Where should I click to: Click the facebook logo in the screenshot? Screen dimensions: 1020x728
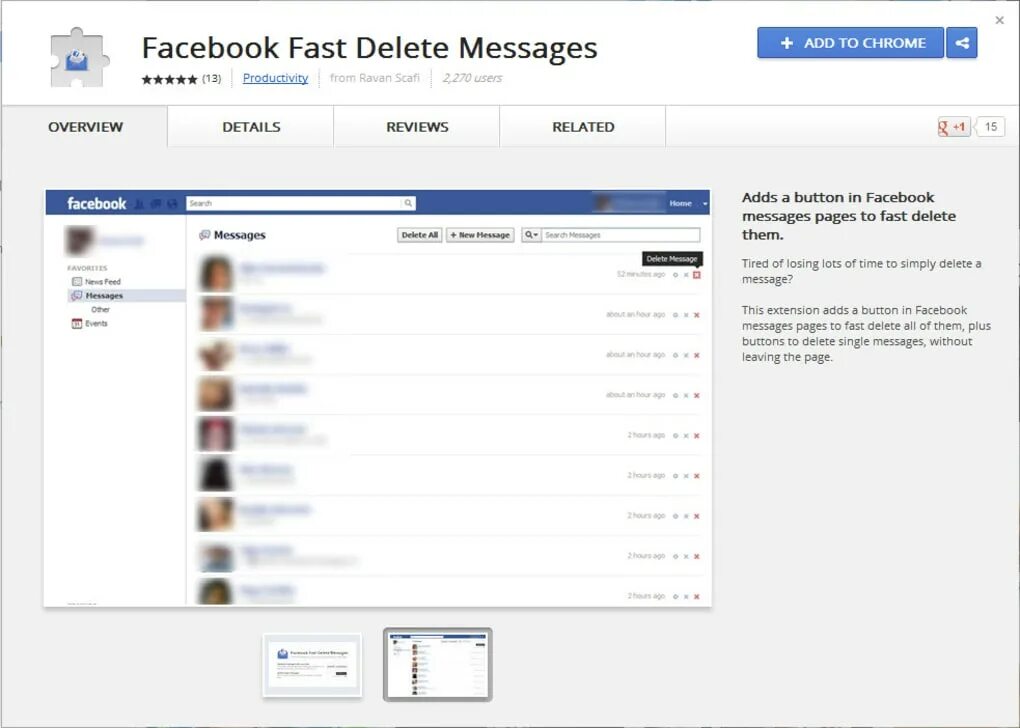pos(96,204)
